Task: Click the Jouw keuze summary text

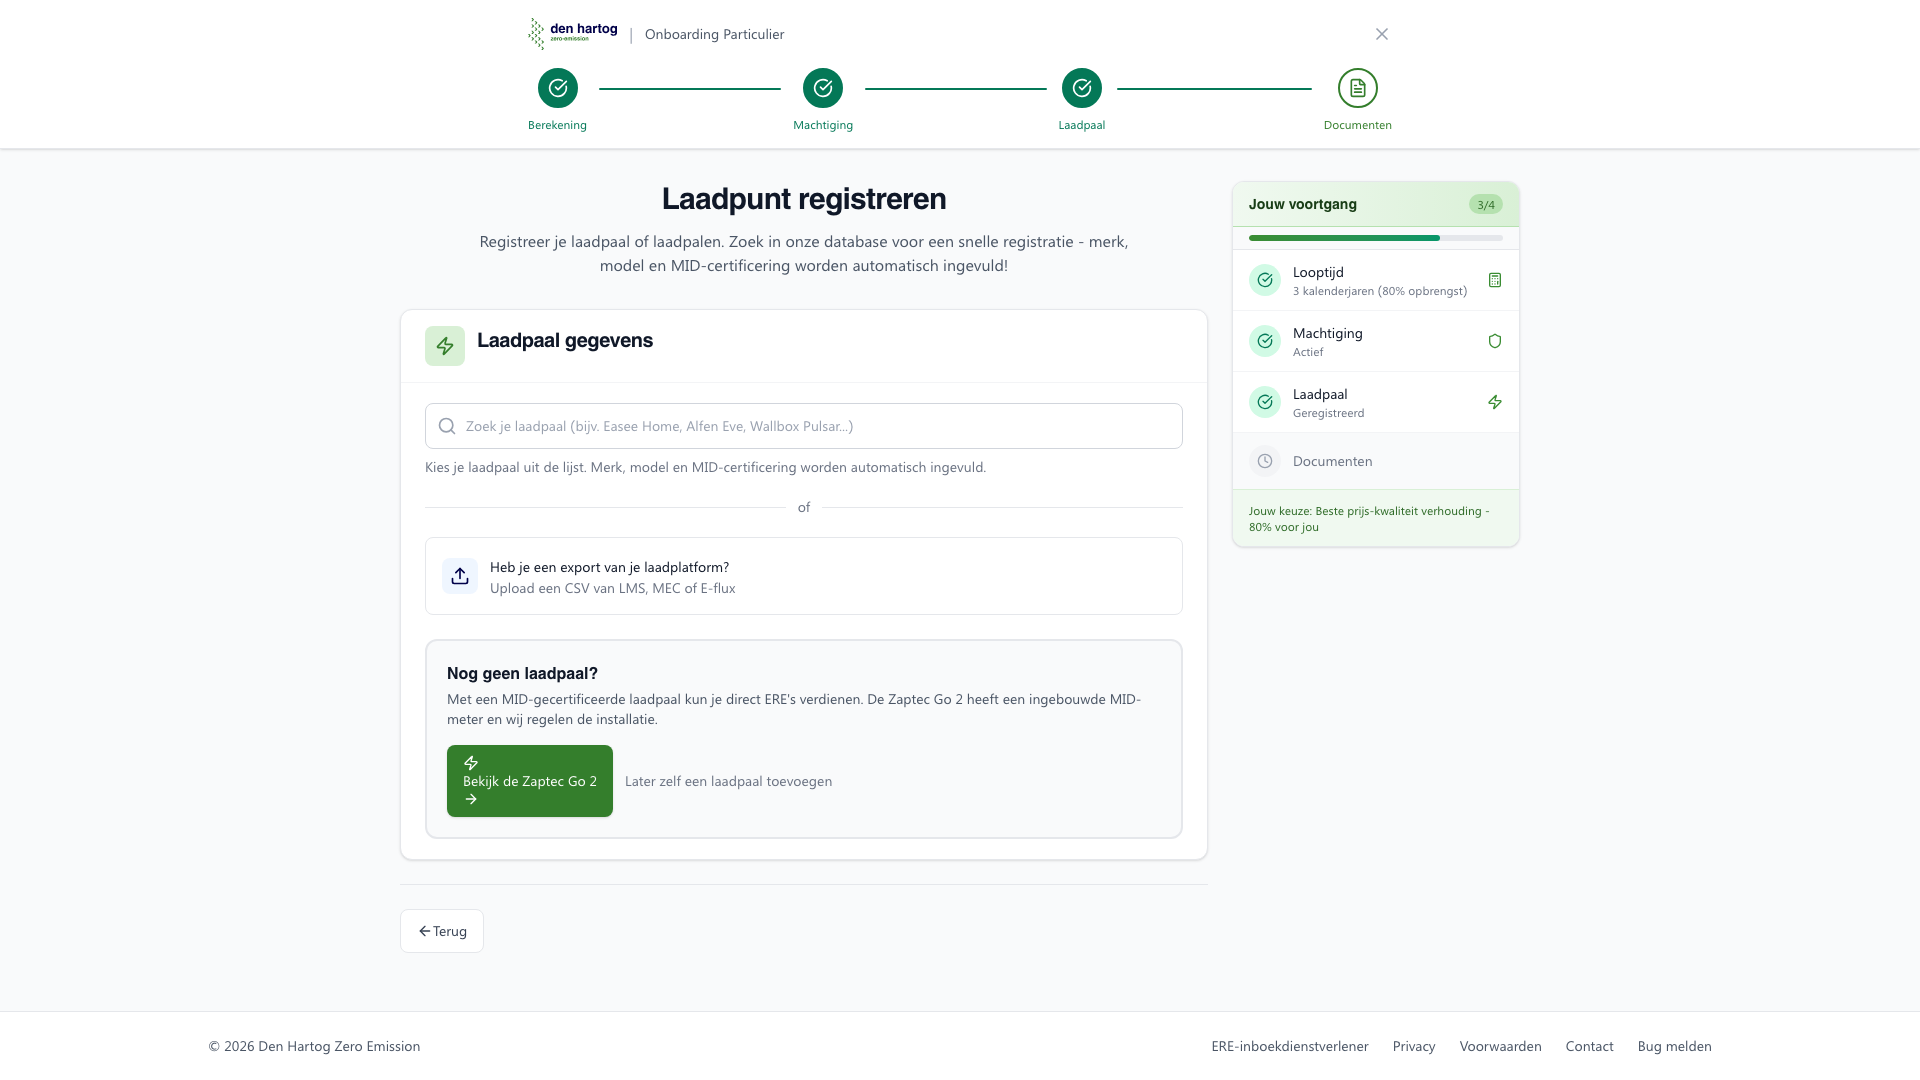Action: tap(1369, 519)
